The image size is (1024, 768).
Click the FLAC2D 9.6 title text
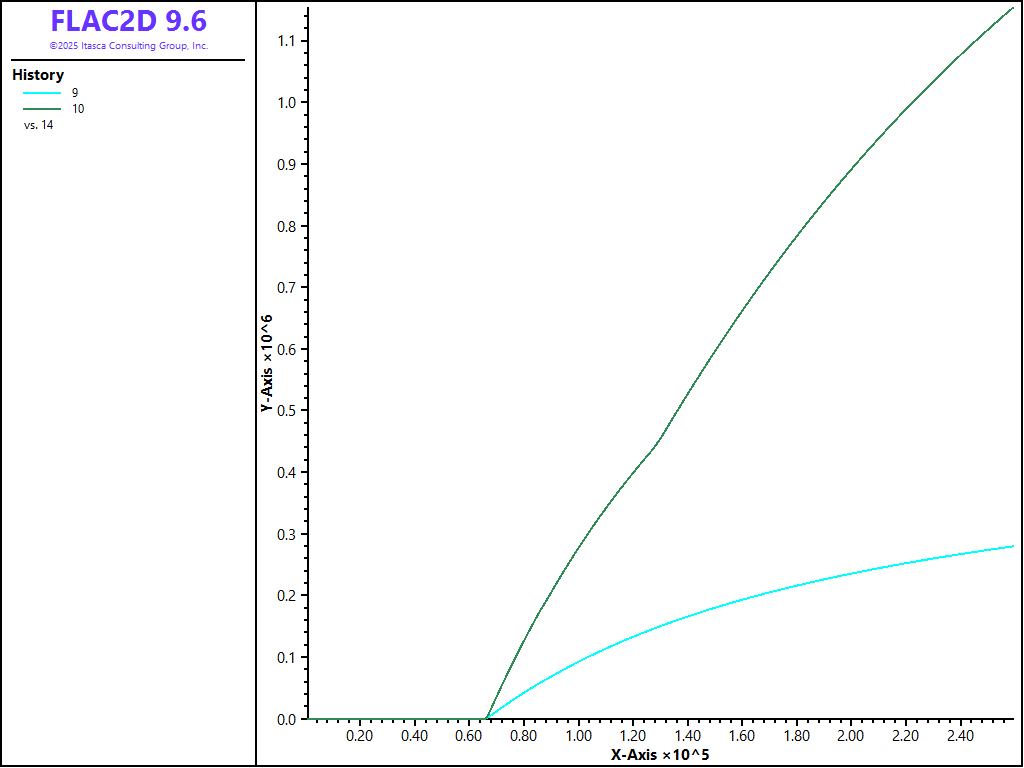[128, 22]
